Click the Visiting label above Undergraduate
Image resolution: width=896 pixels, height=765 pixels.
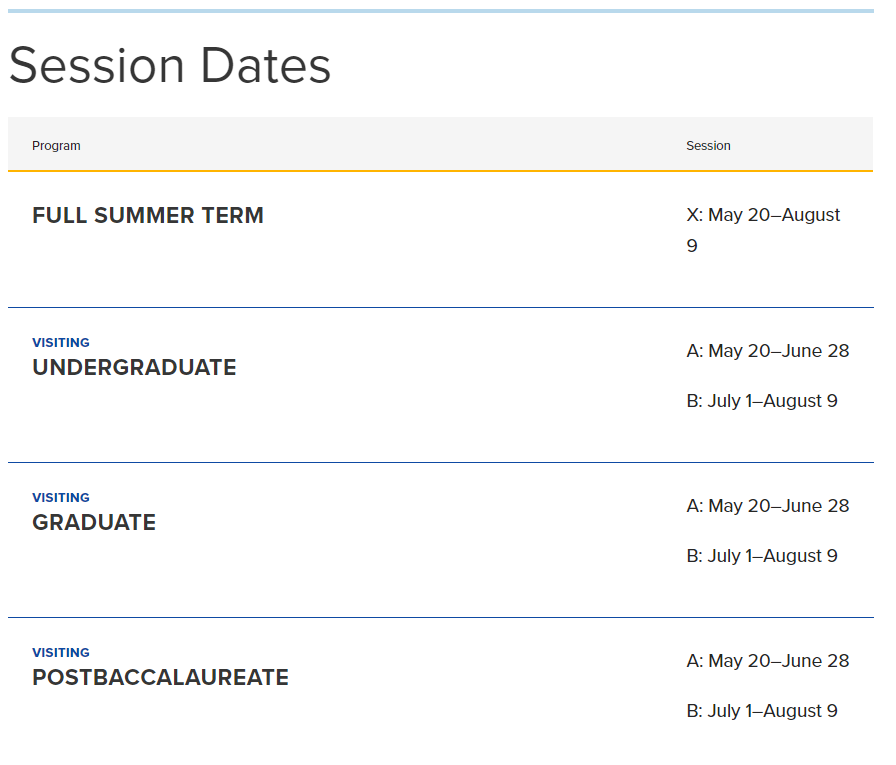click(x=61, y=342)
